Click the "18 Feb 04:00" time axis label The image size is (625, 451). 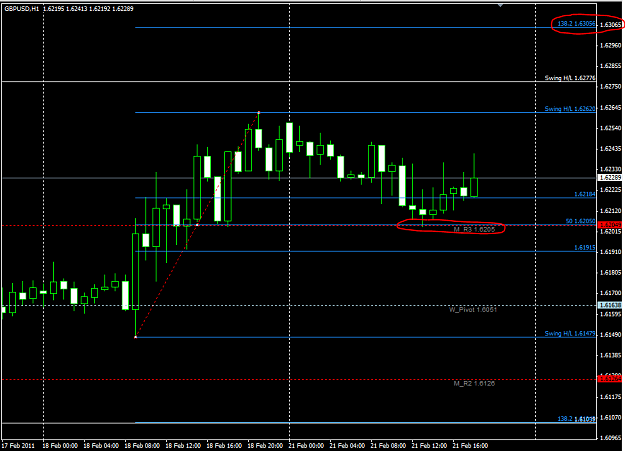[x=101, y=445]
